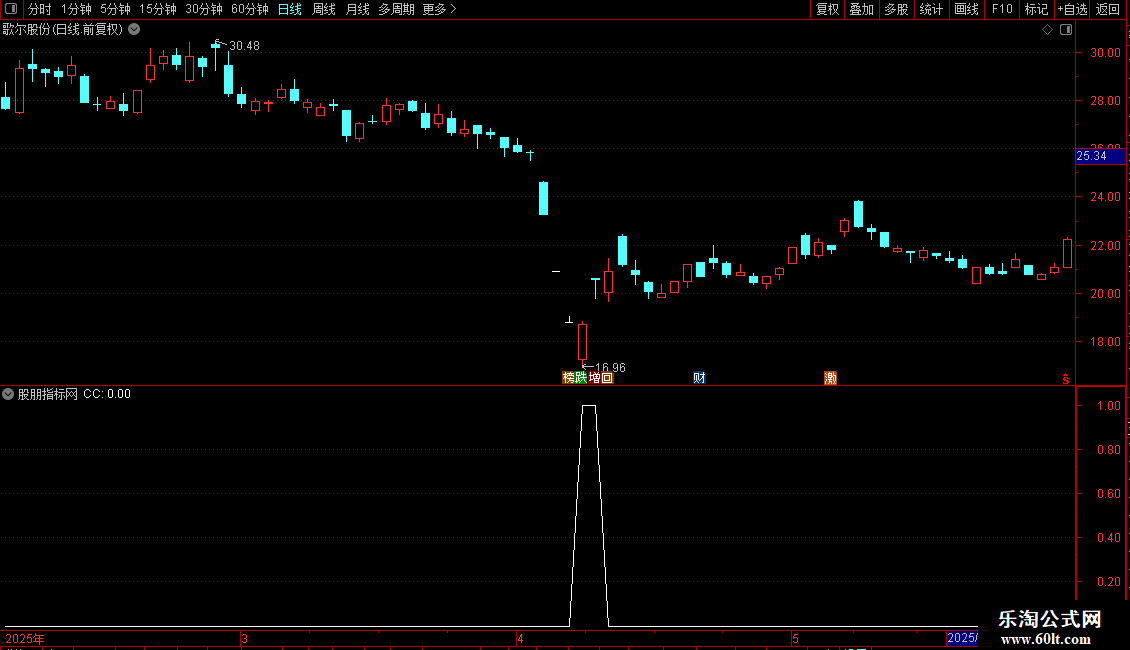Open the 多股 multi-stock view

click(x=896, y=9)
